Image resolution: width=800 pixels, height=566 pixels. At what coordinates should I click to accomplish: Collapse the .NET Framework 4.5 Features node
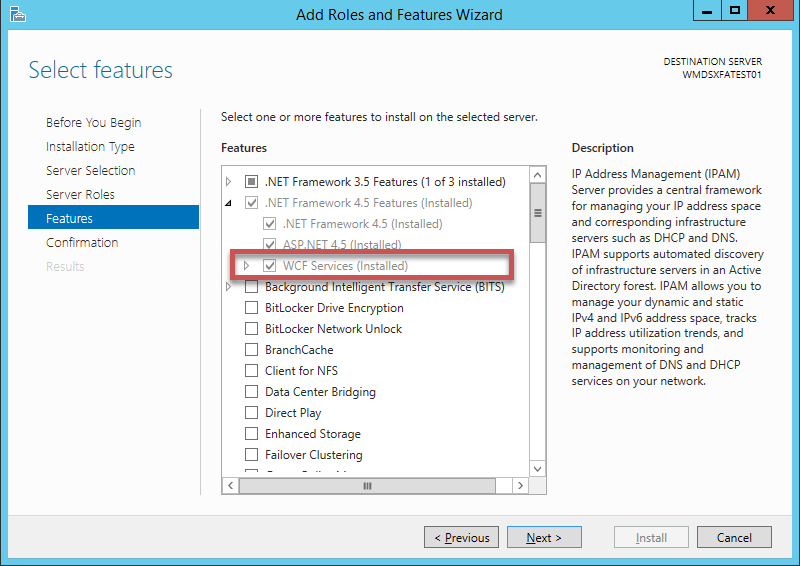[229, 203]
